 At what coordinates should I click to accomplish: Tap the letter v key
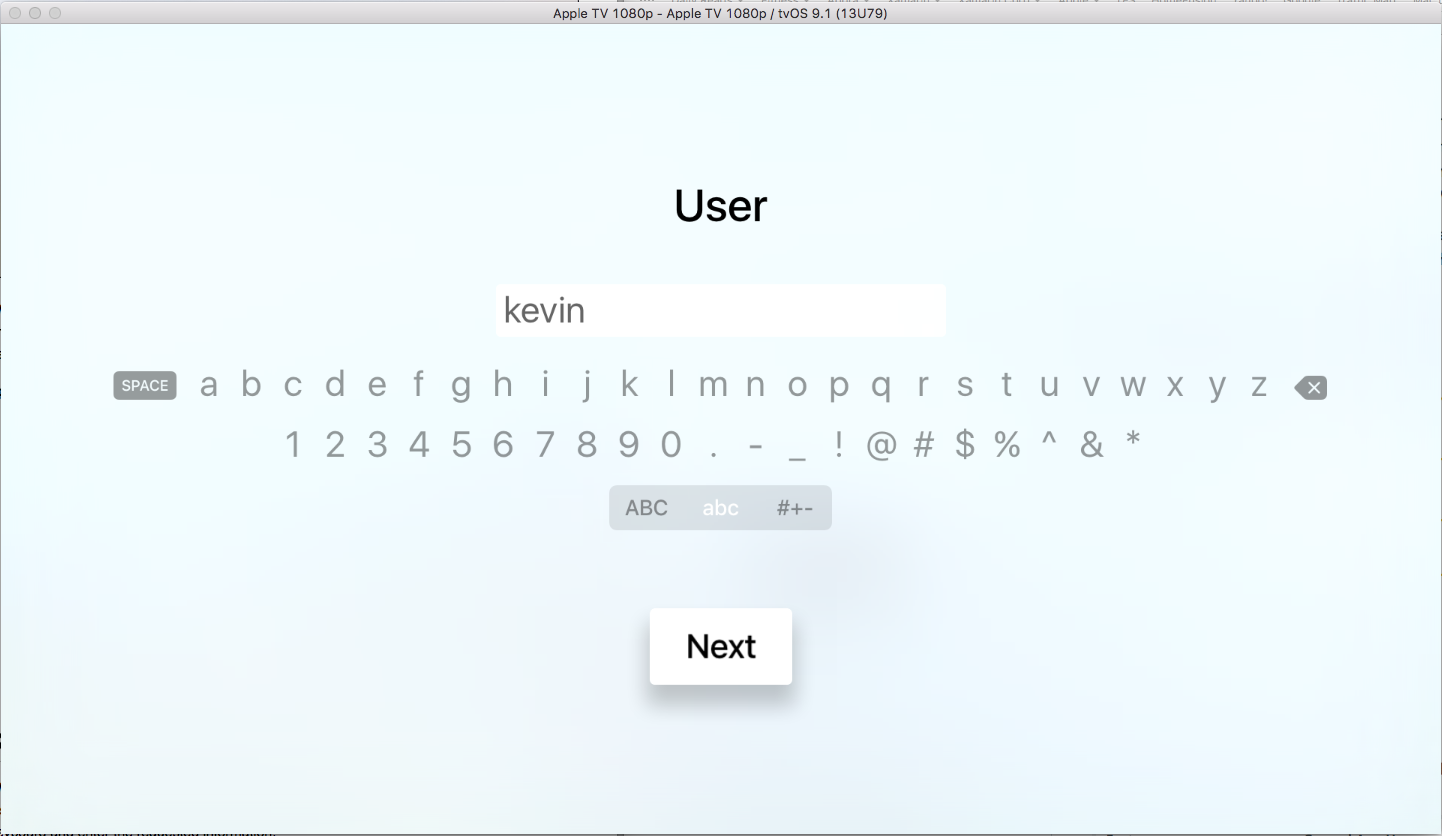coord(1091,385)
